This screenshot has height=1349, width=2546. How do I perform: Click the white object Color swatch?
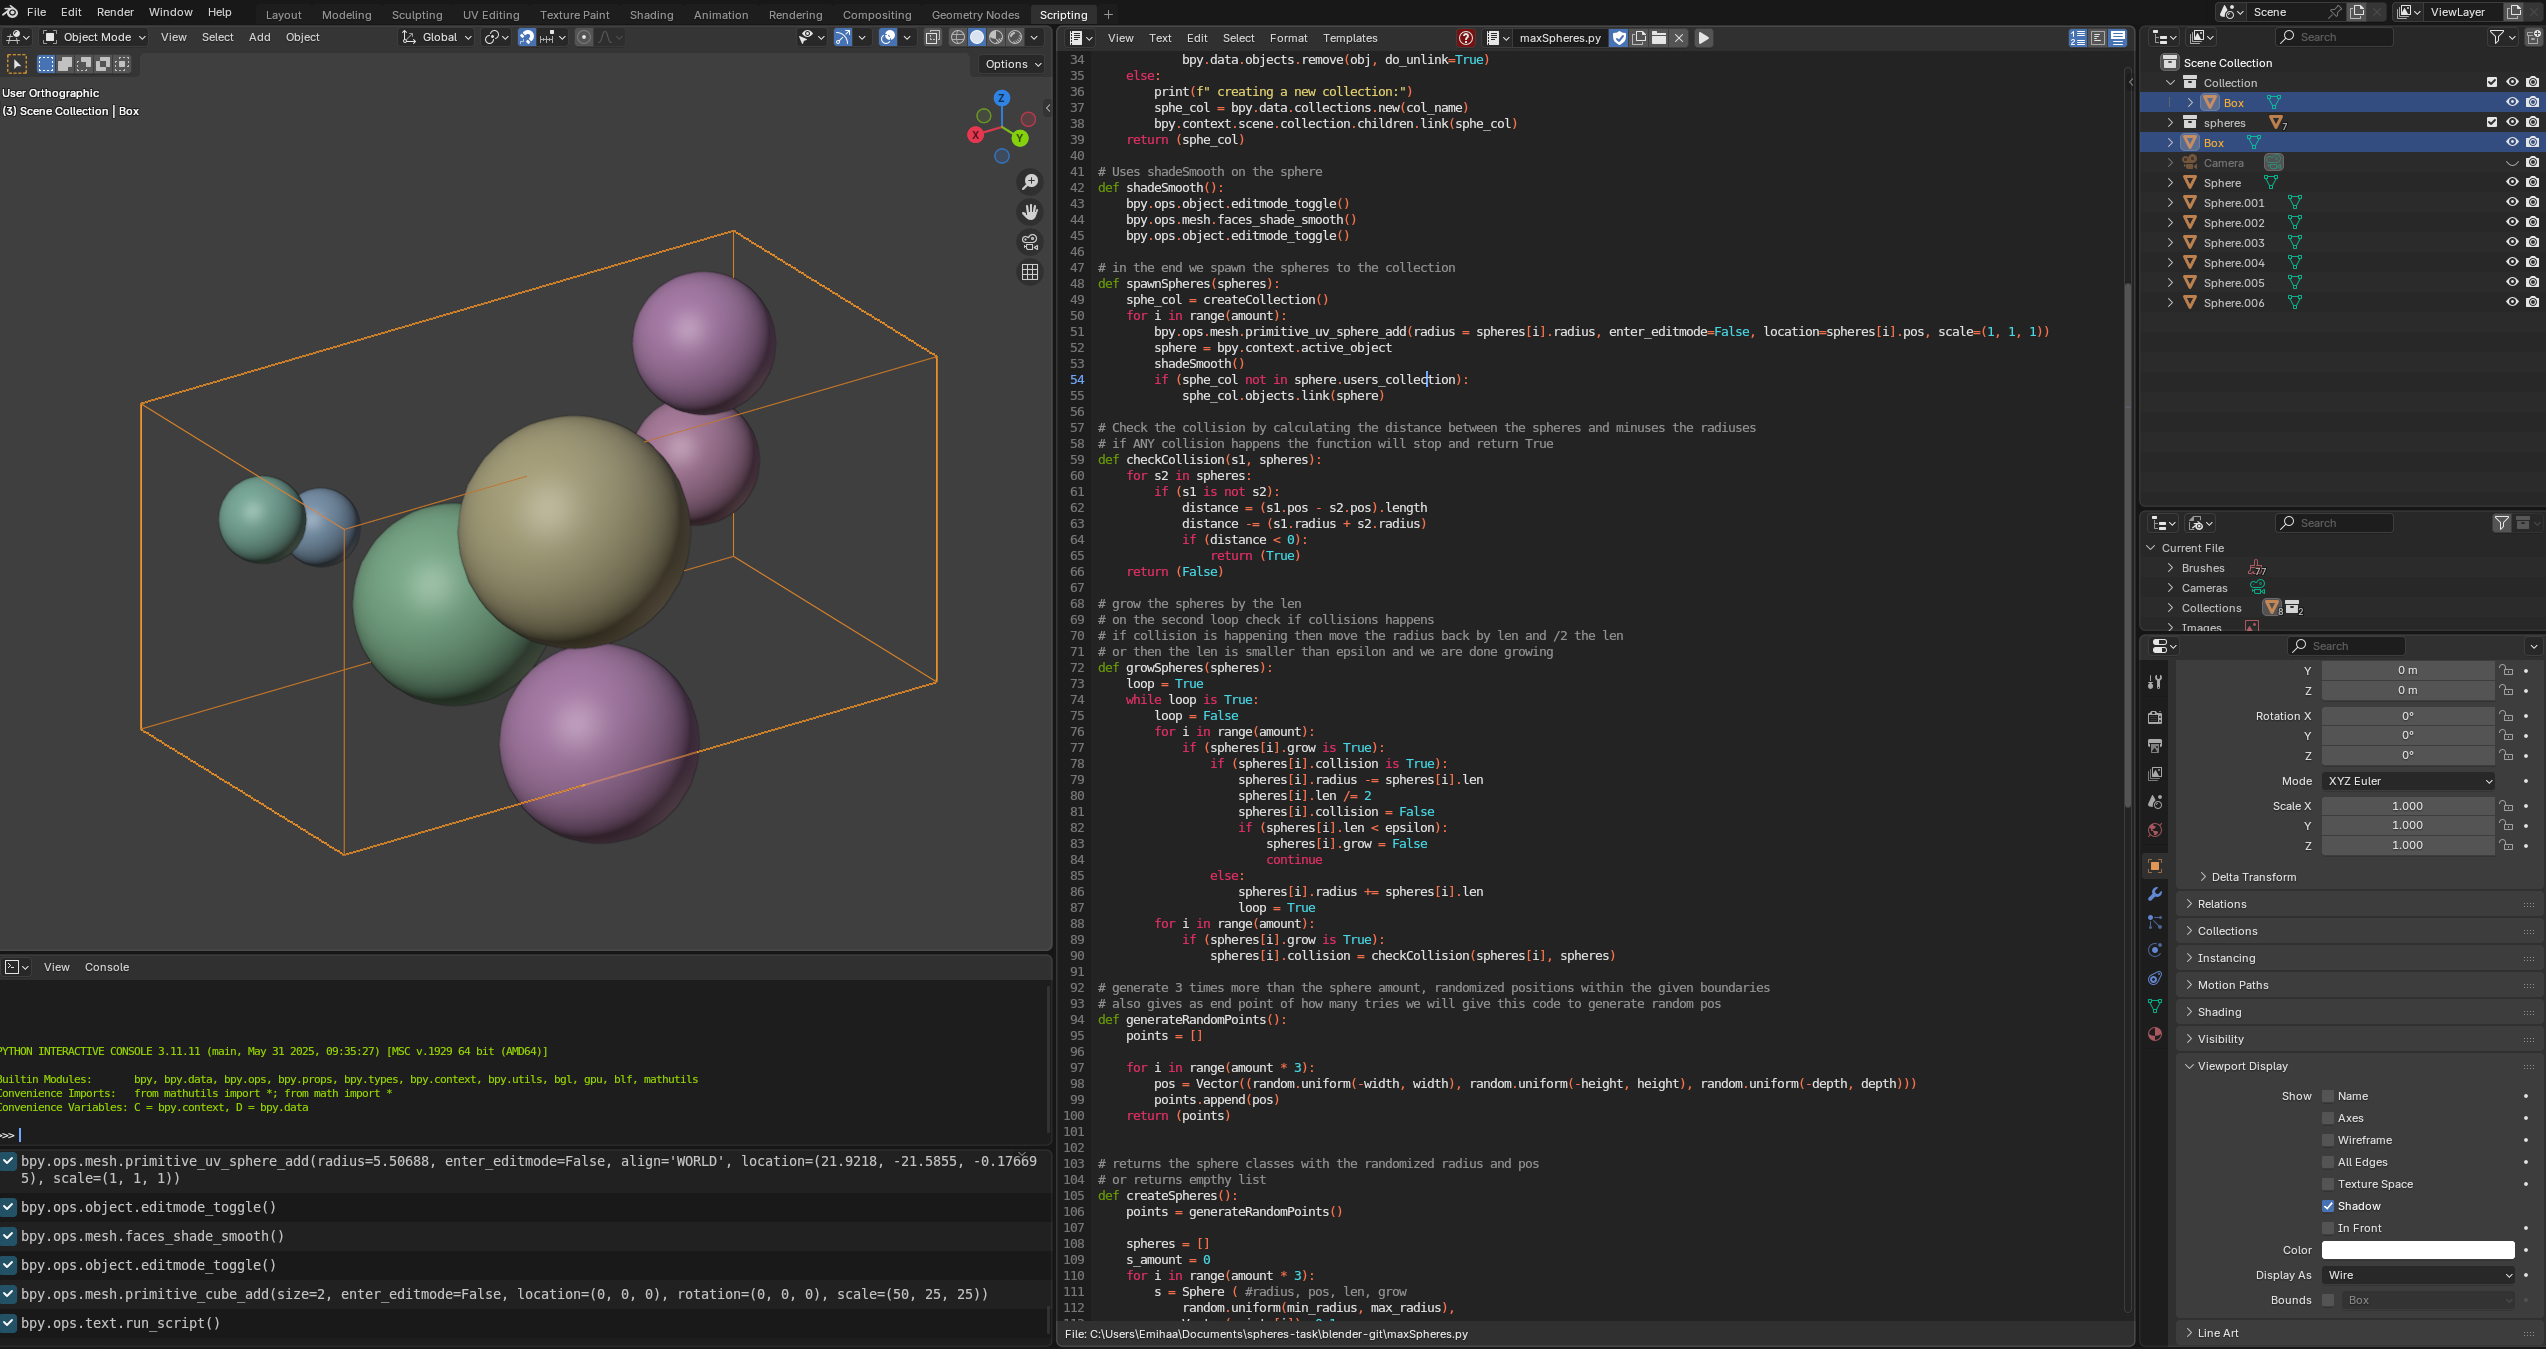(x=2417, y=1250)
